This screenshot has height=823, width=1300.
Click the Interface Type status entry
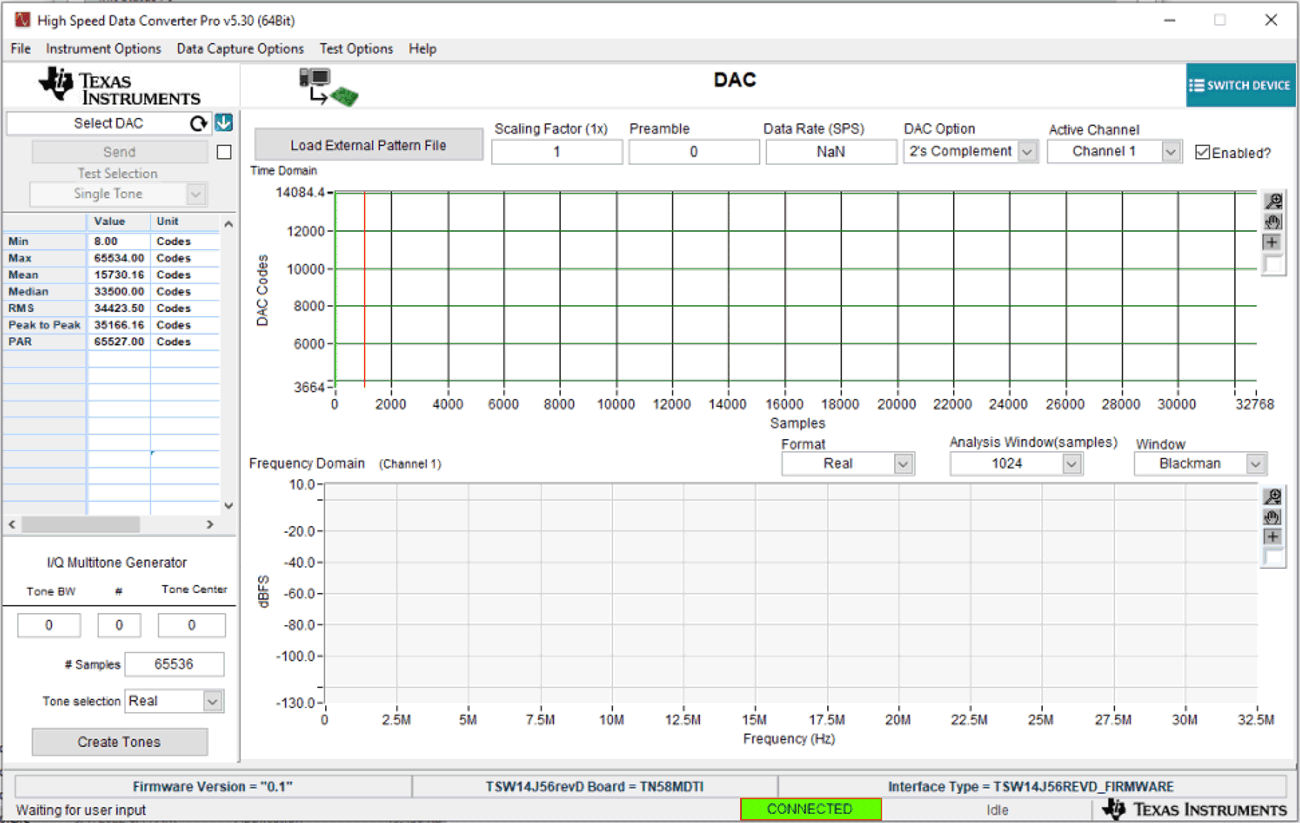(1031, 787)
